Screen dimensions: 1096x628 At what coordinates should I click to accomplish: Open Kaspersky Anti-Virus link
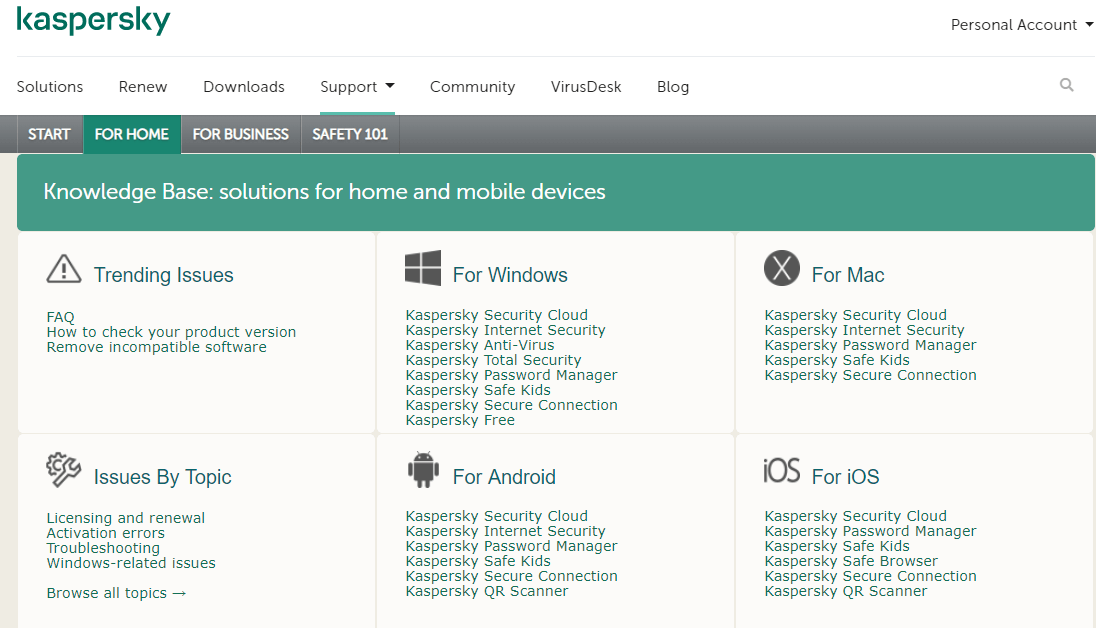(480, 345)
